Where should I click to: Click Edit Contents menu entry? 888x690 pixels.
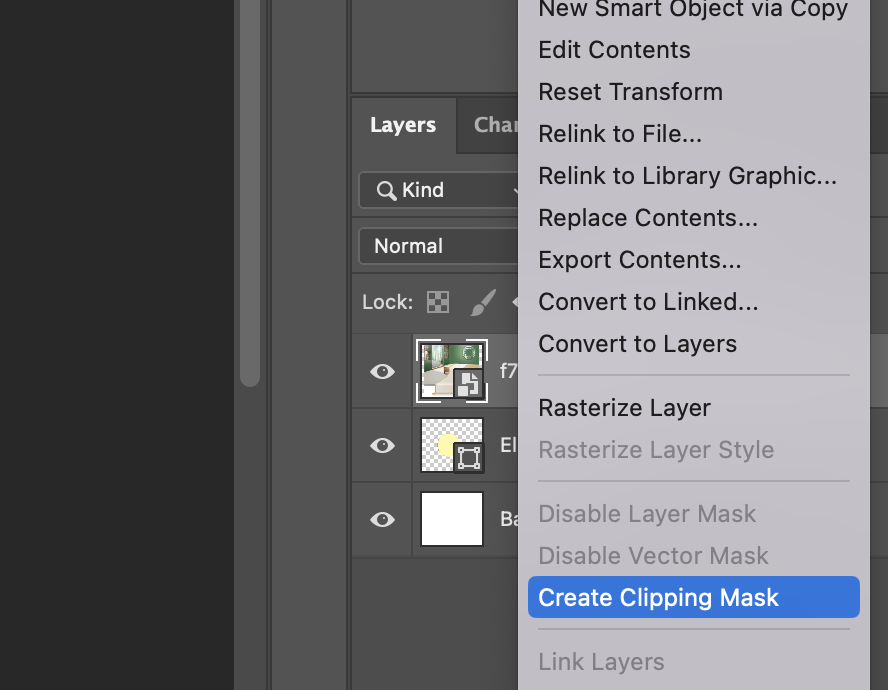614,50
